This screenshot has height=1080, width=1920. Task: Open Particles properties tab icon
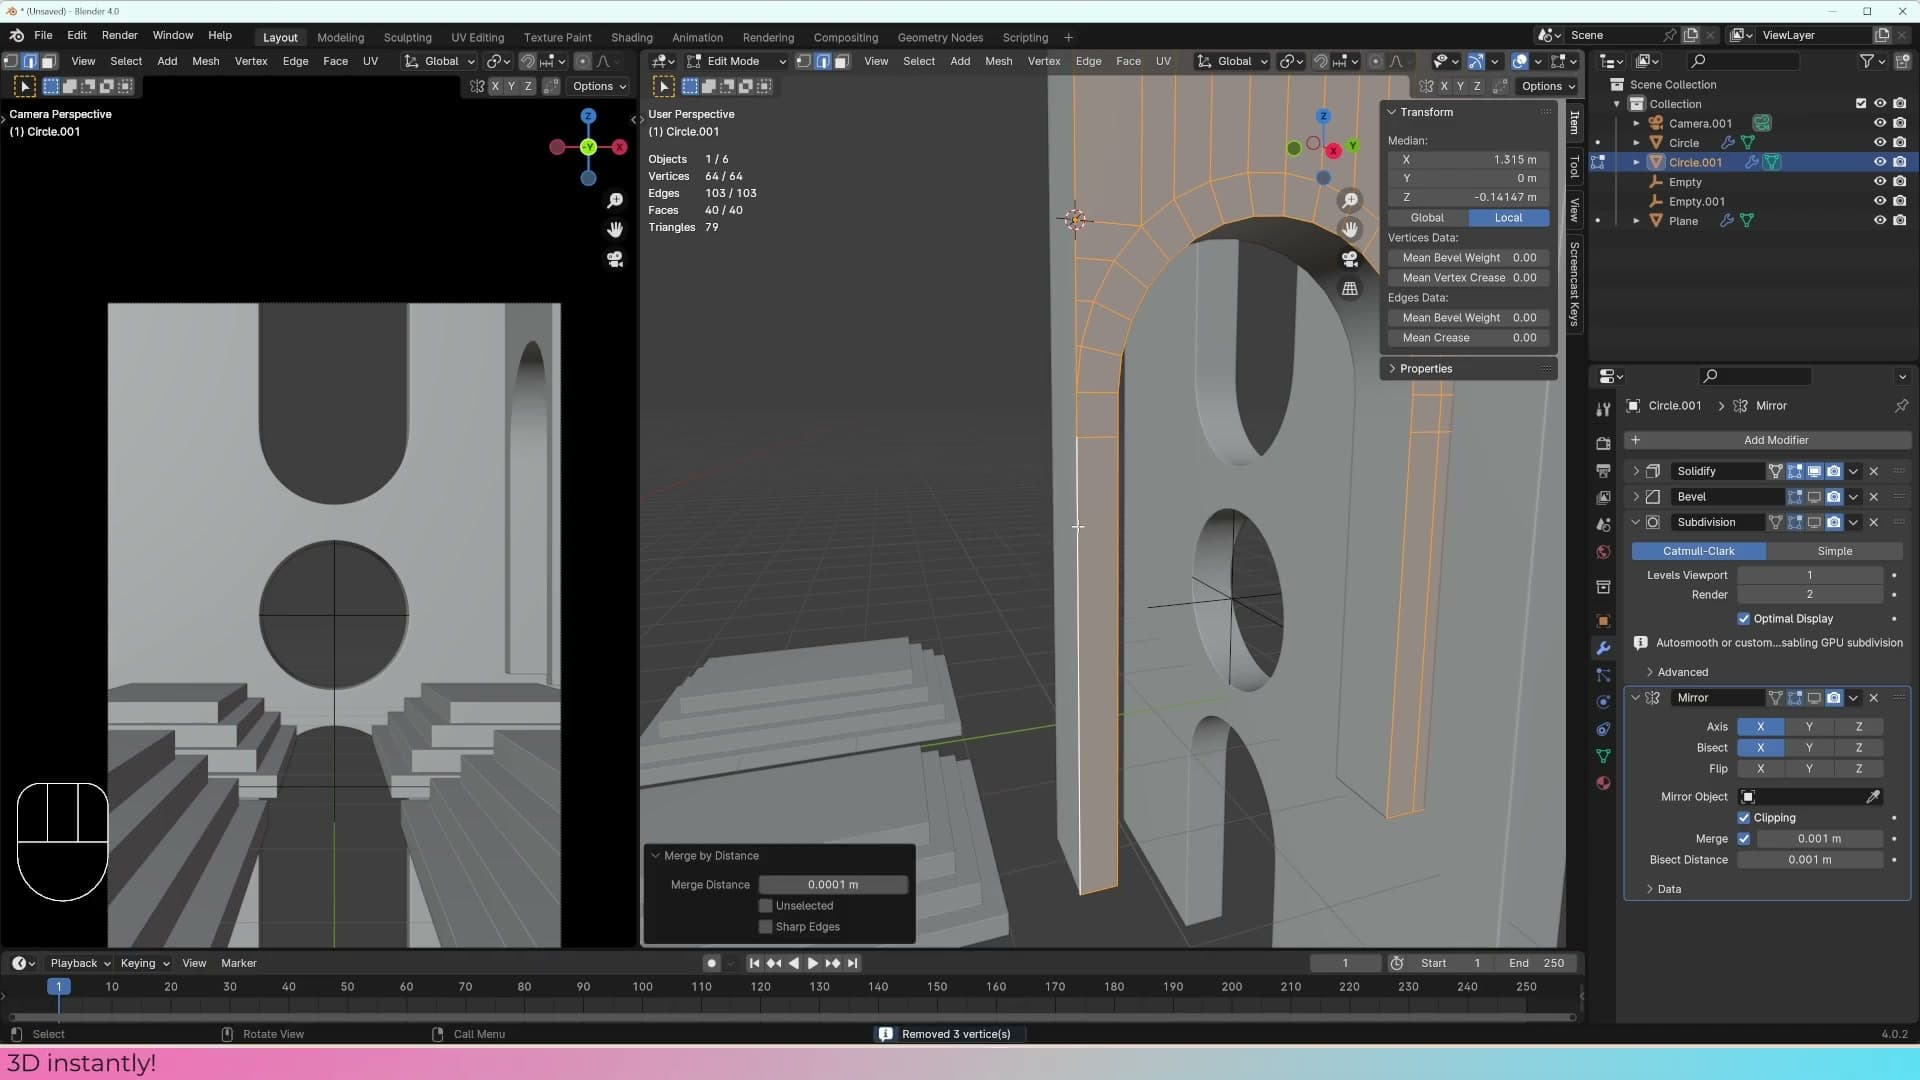(x=1603, y=675)
